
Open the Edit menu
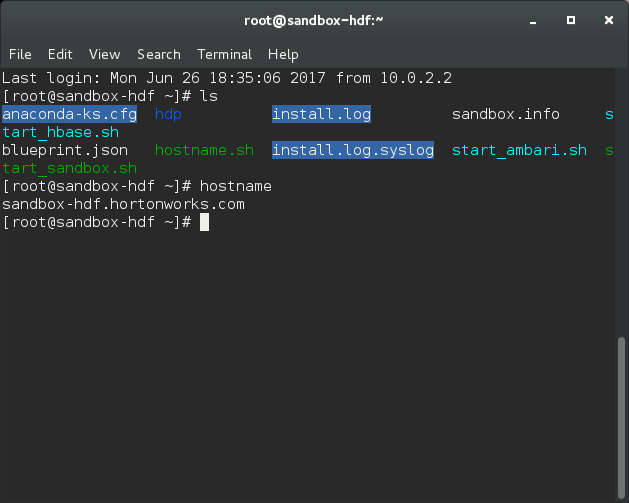[x=60, y=54]
